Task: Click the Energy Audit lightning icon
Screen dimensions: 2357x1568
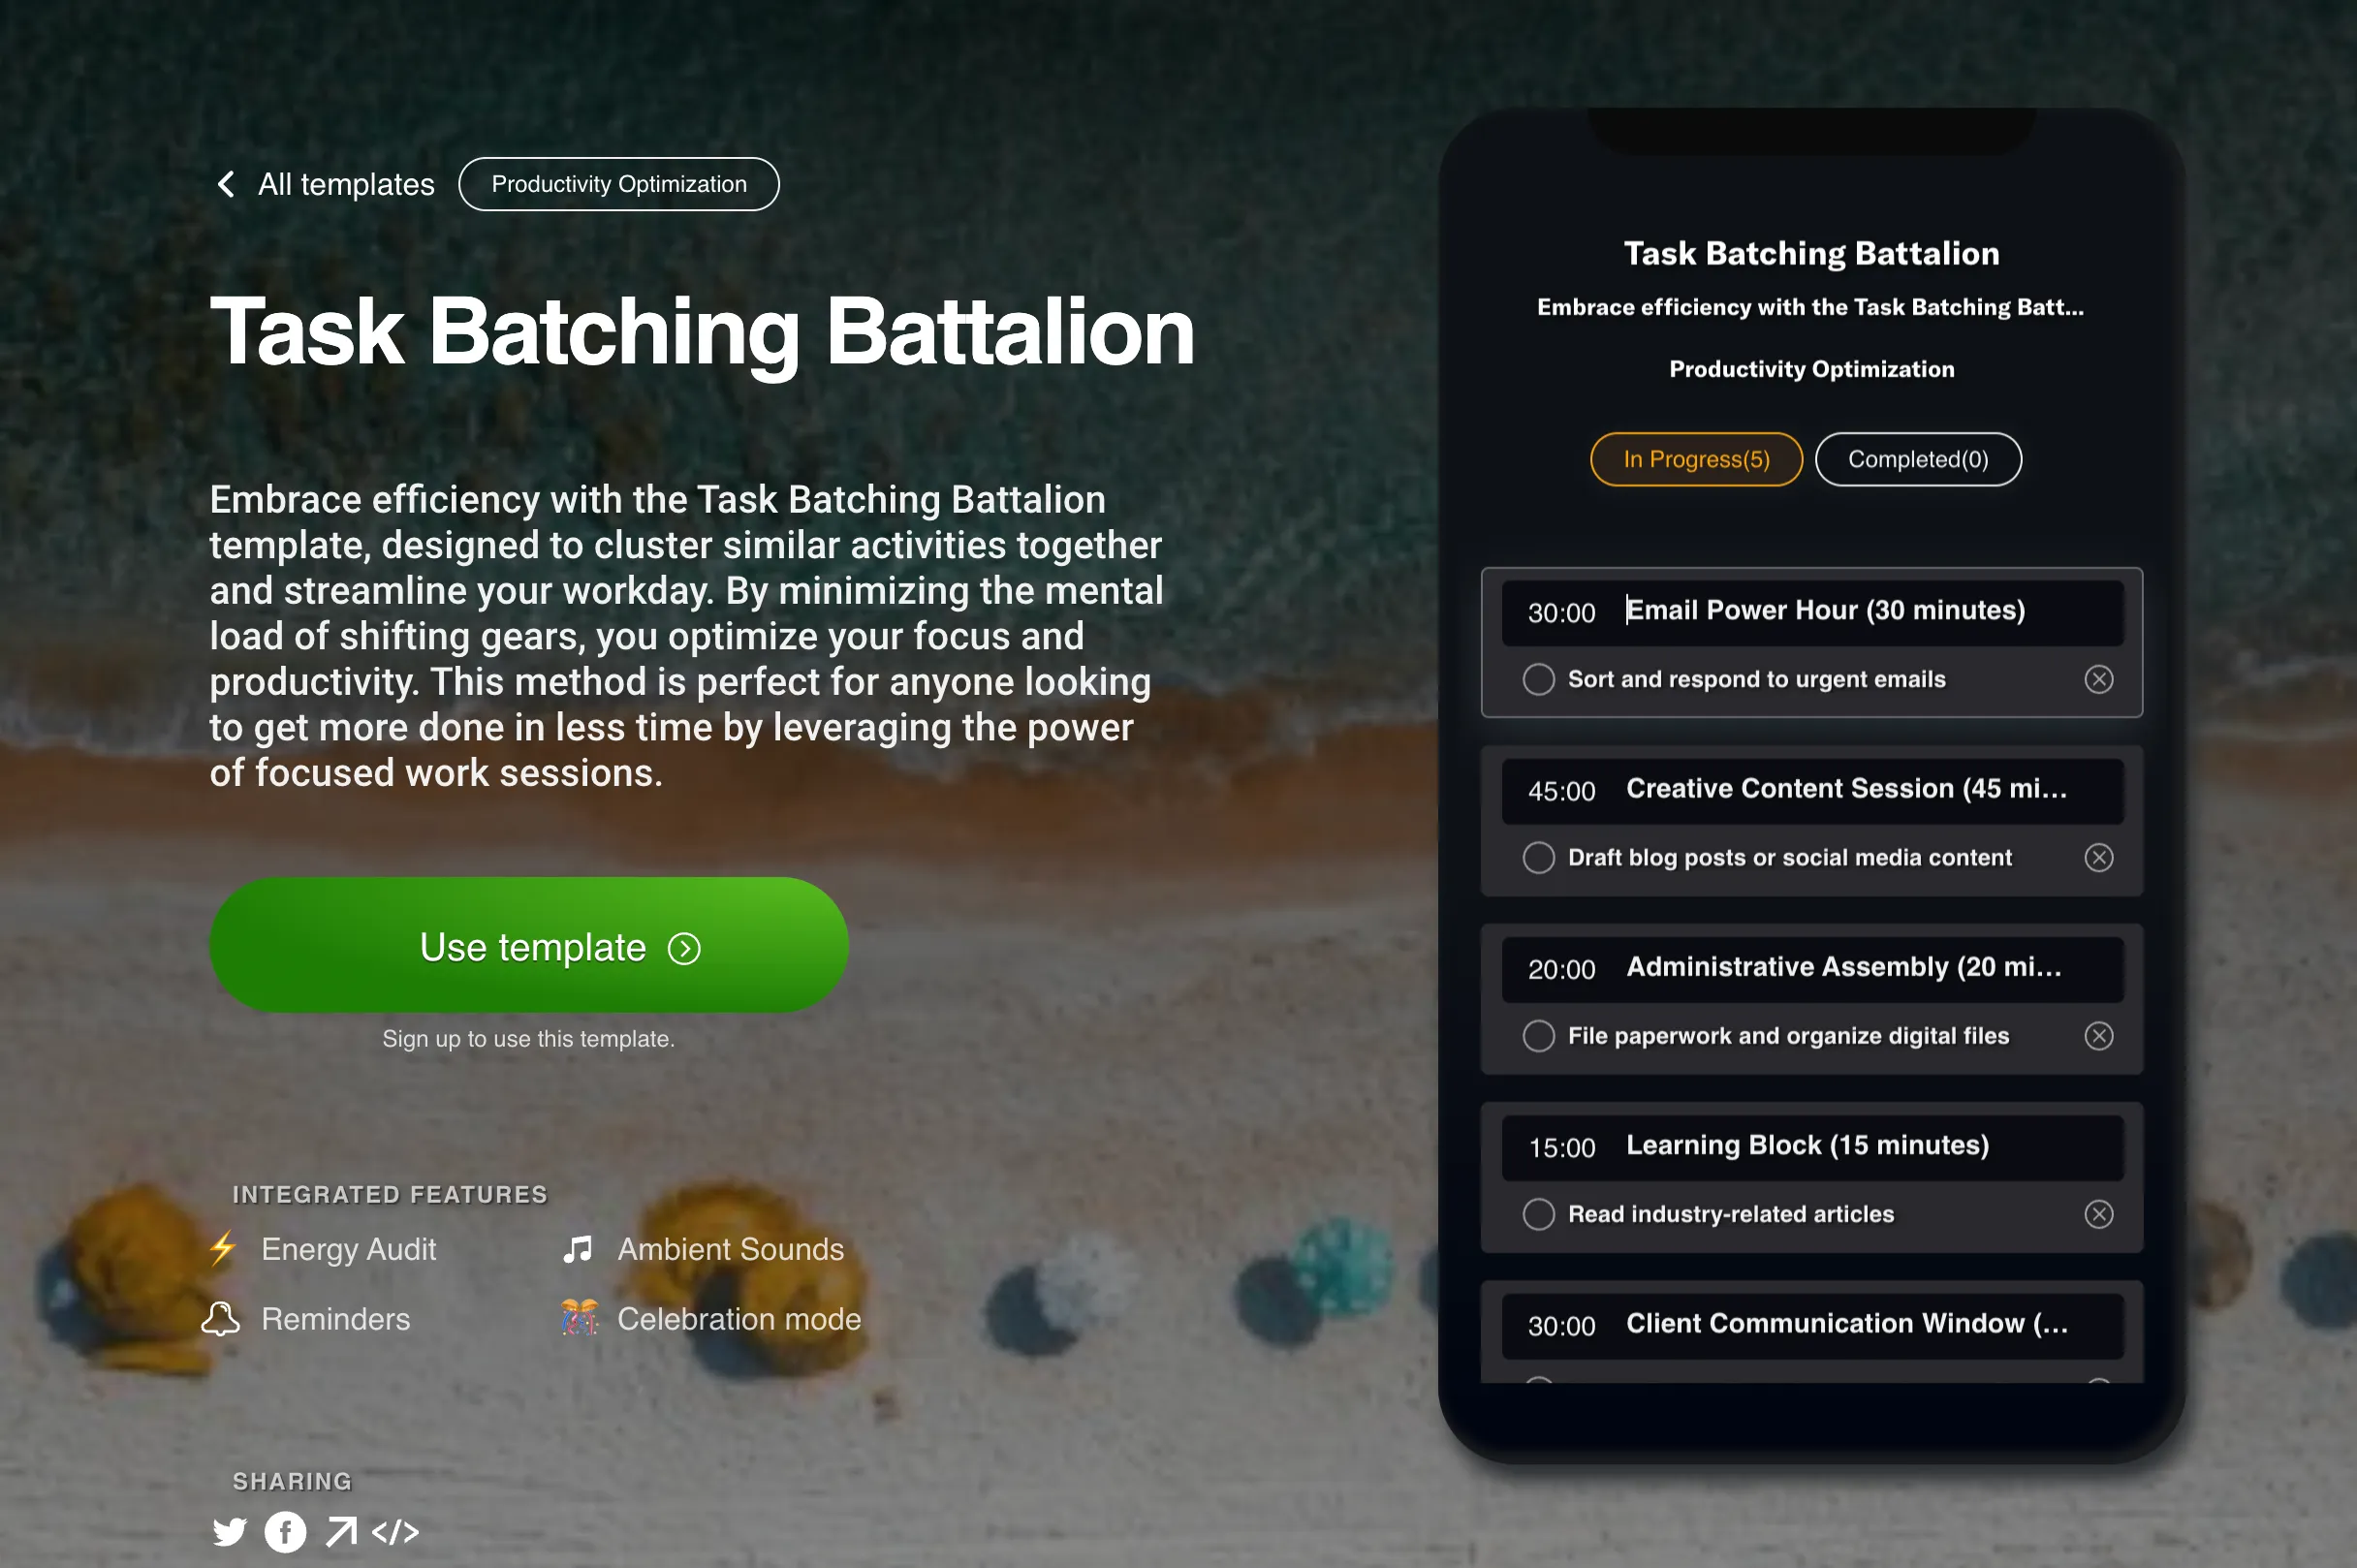Action: [223, 1248]
